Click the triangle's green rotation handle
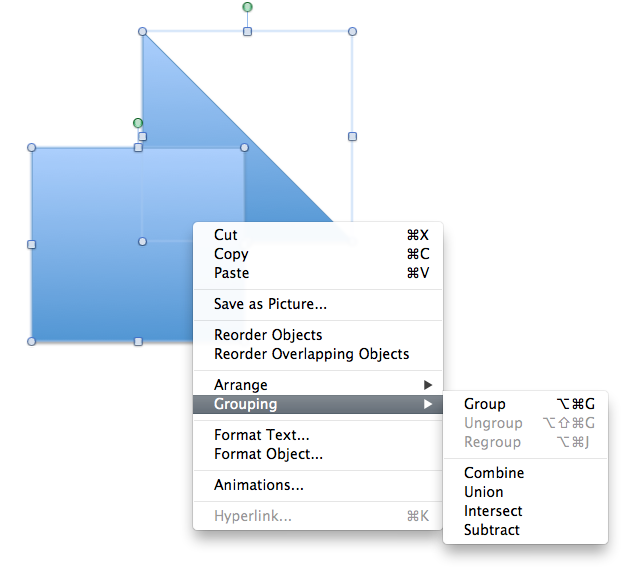Screen dimensions: 629x567 pyautogui.click(x=247, y=7)
